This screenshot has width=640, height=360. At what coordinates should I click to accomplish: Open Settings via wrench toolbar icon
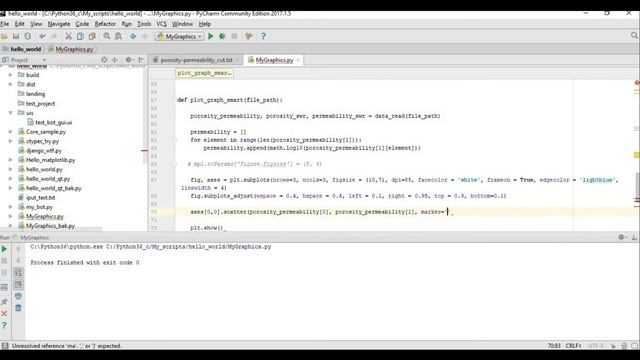point(249,36)
